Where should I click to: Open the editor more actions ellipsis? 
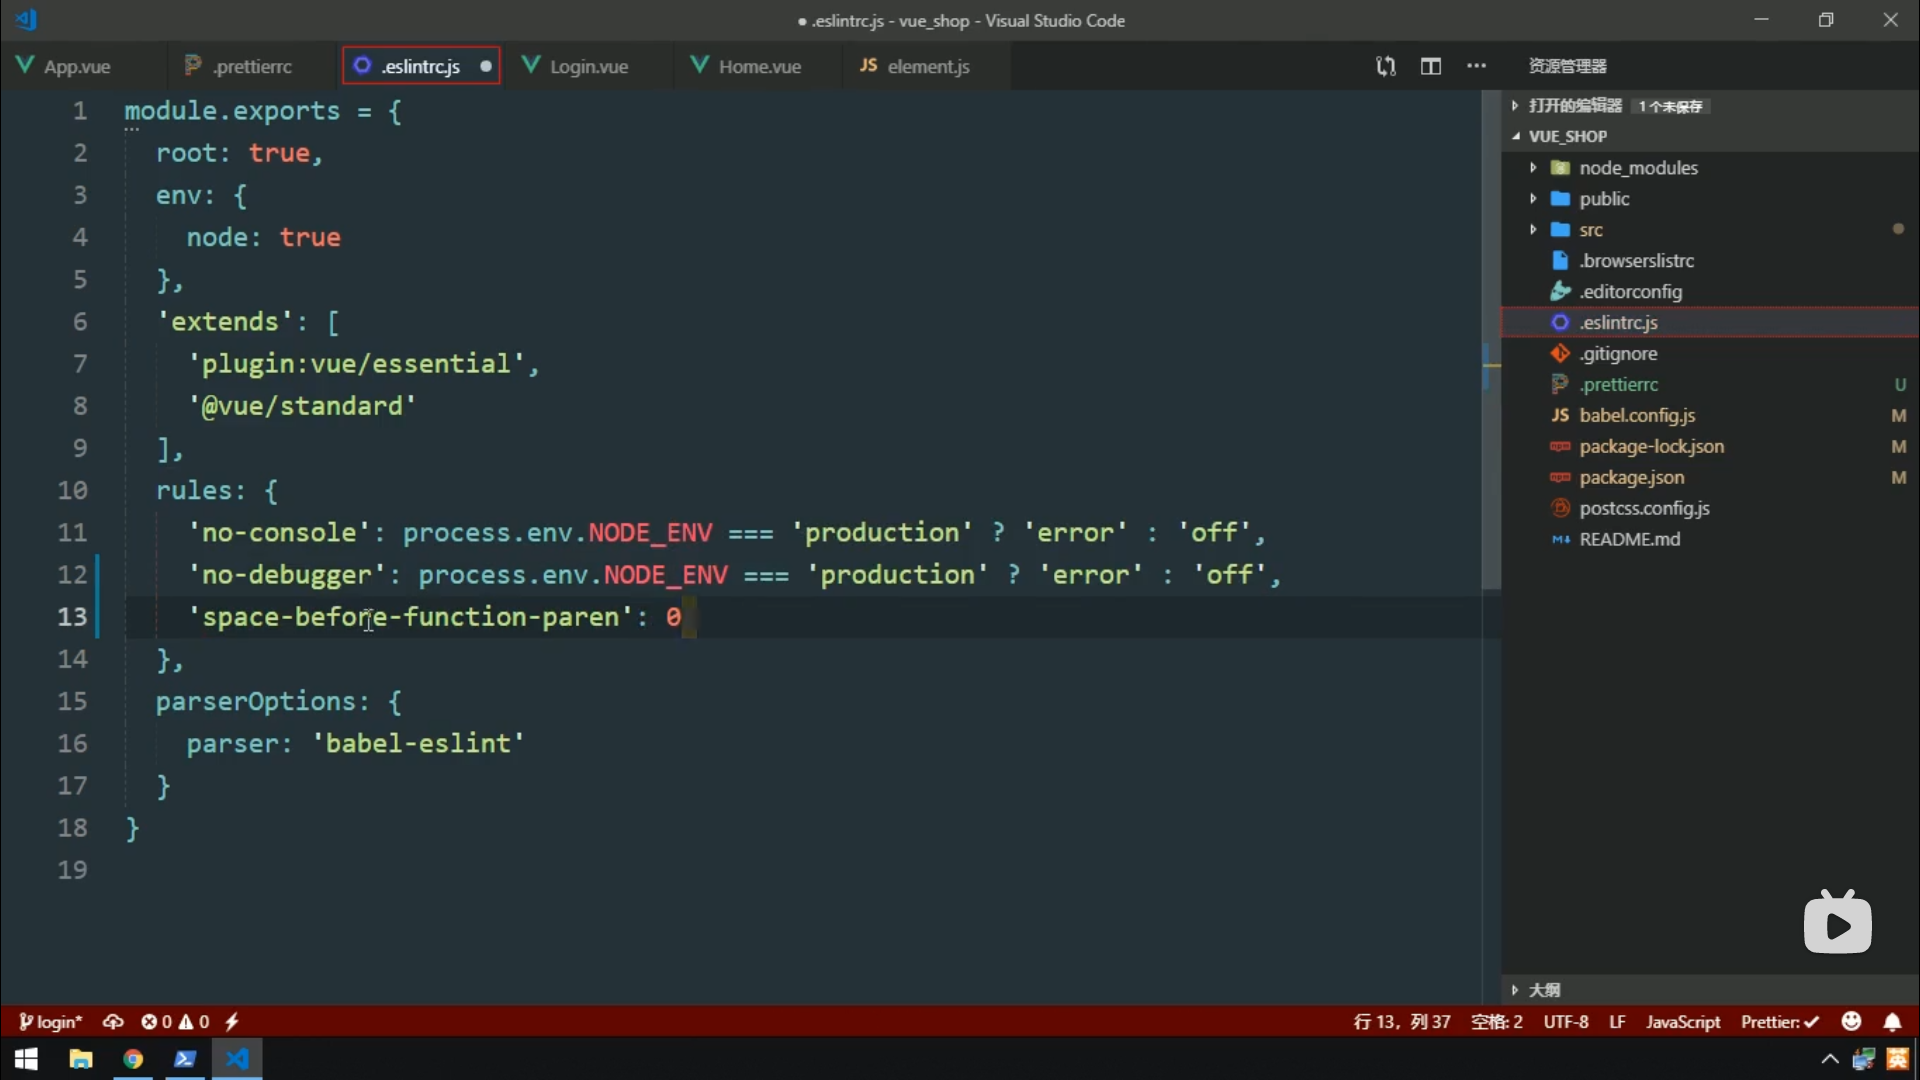tap(1476, 66)
